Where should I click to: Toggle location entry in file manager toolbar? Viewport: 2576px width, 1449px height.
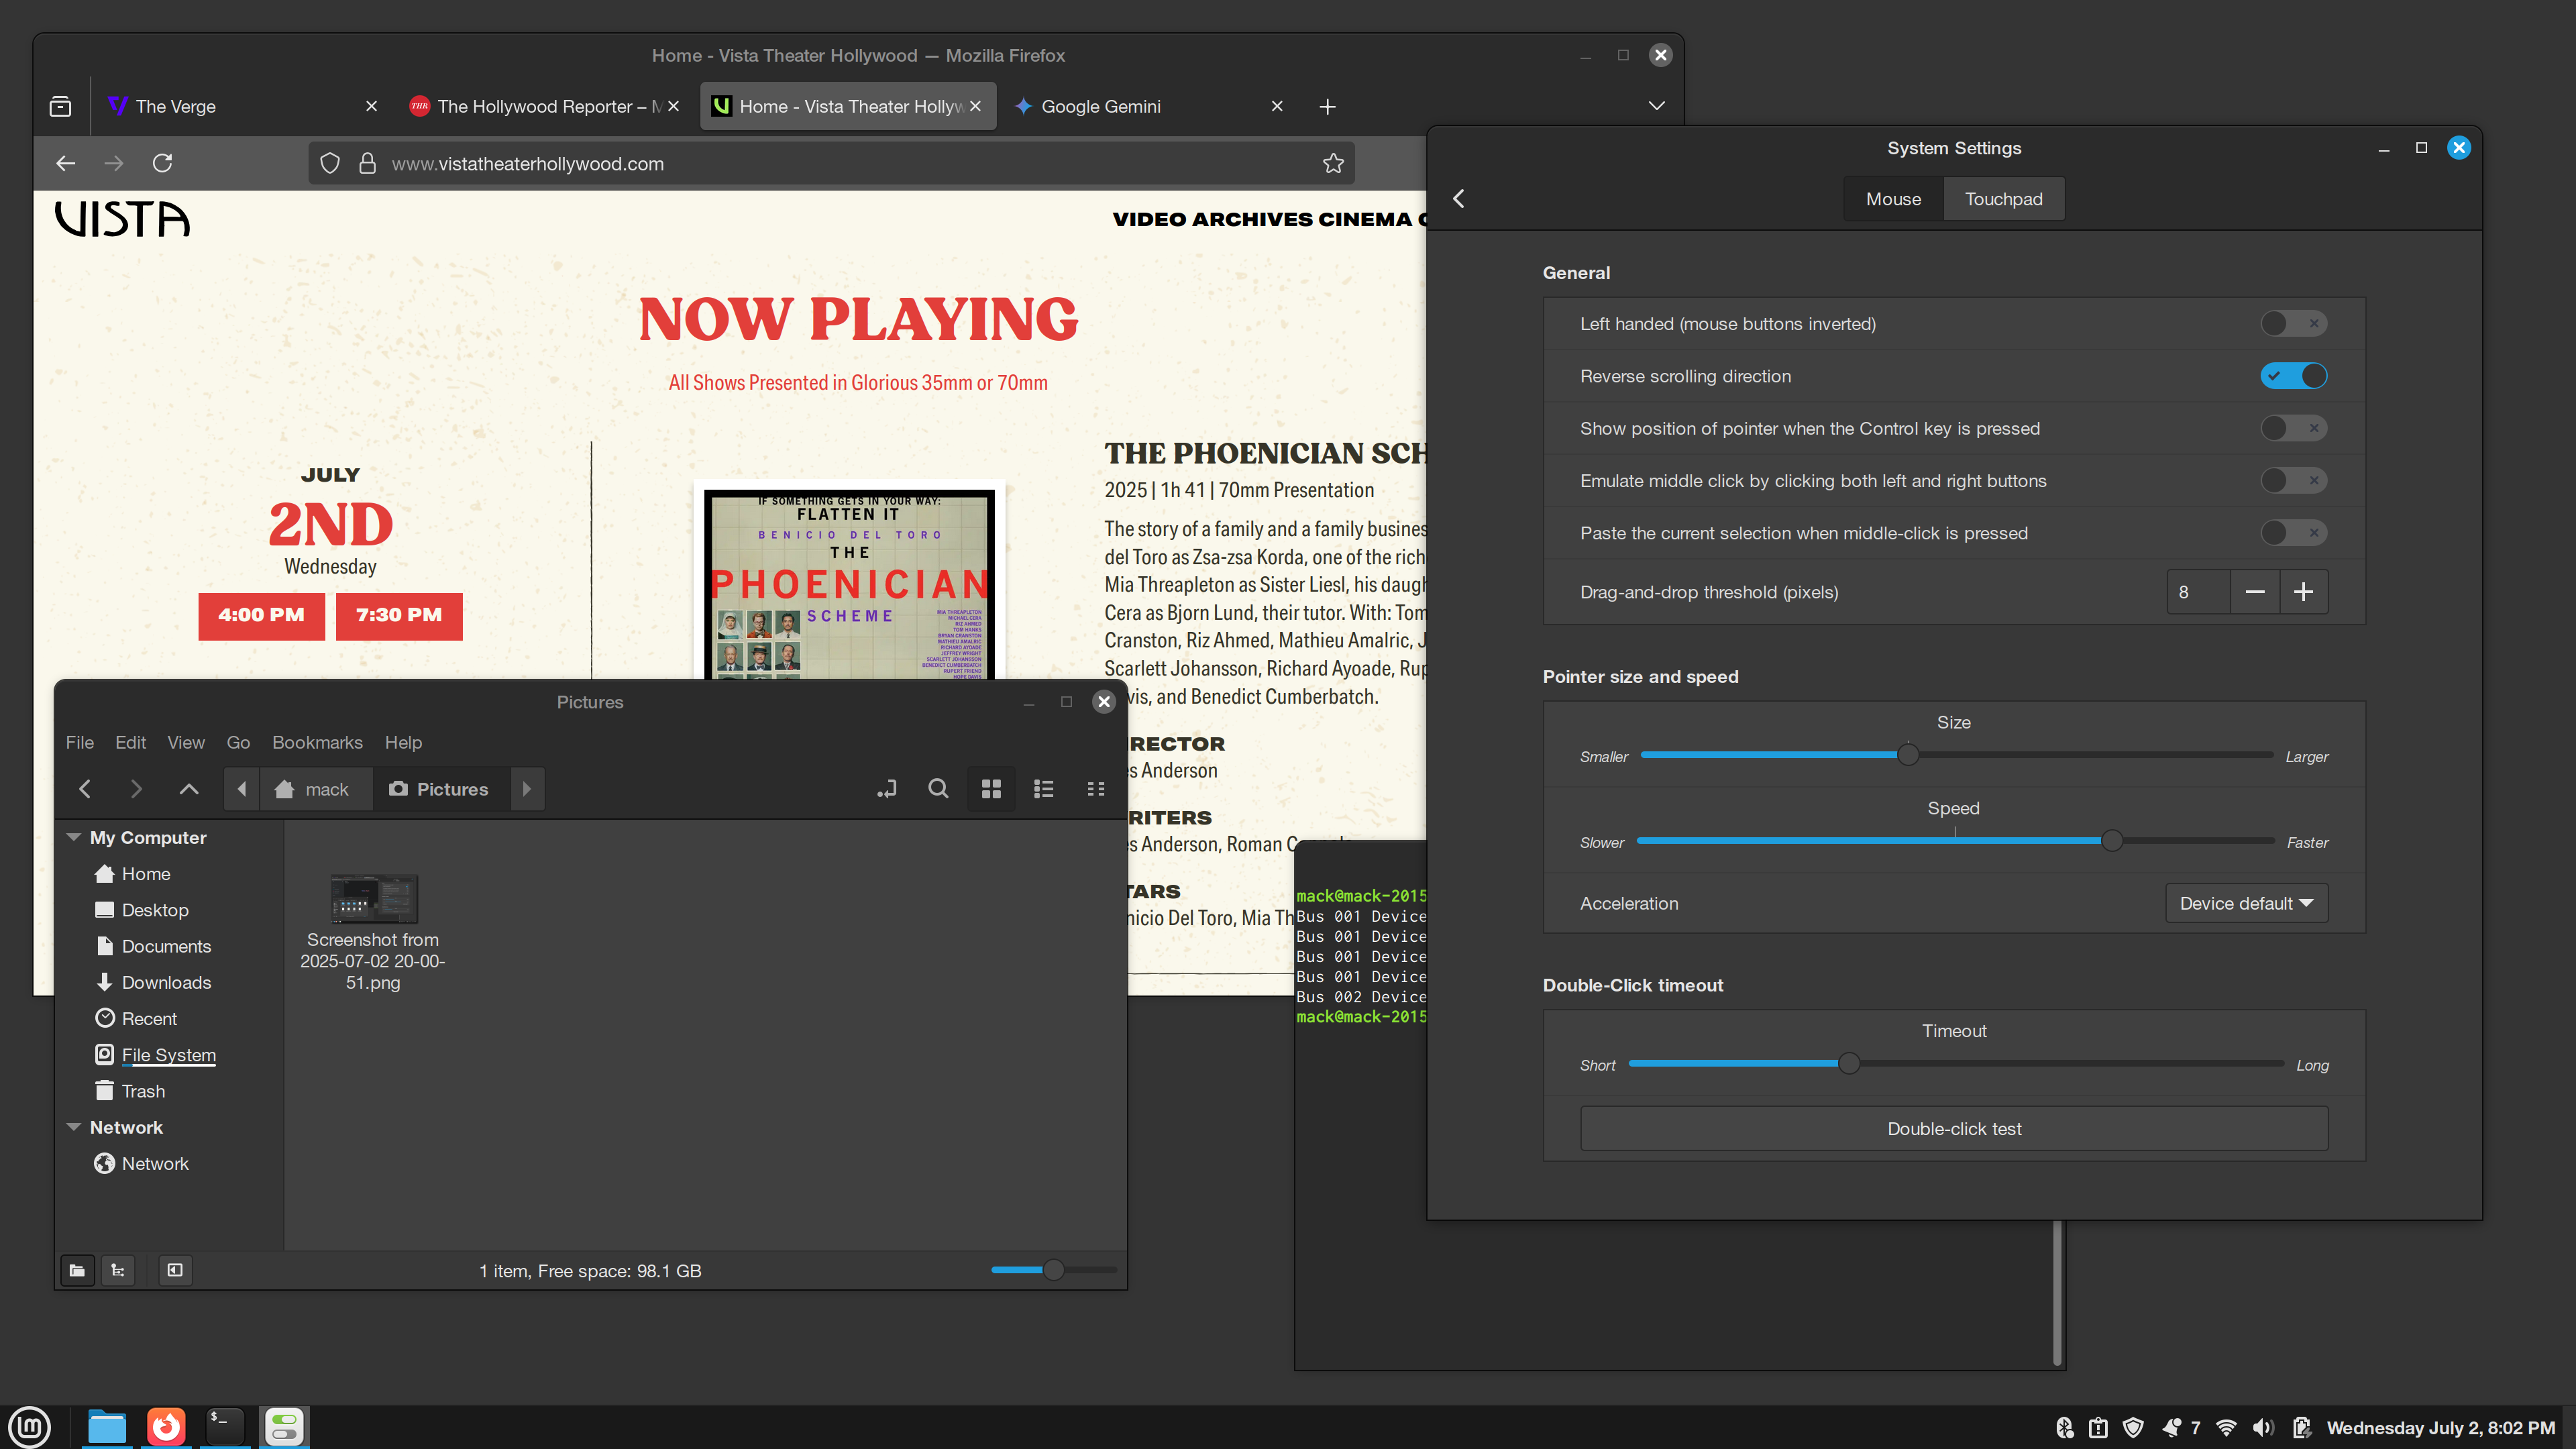[887, 789]
